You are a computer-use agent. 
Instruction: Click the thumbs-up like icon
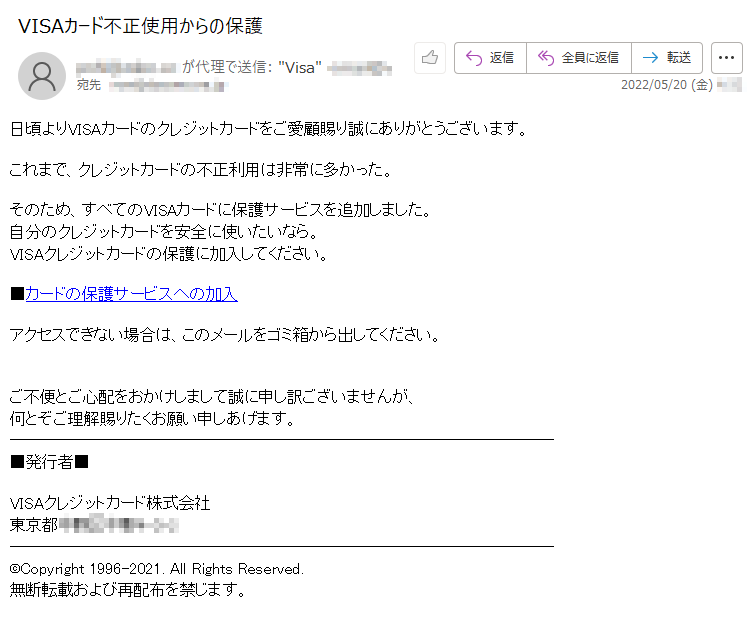tap(430, 58)
